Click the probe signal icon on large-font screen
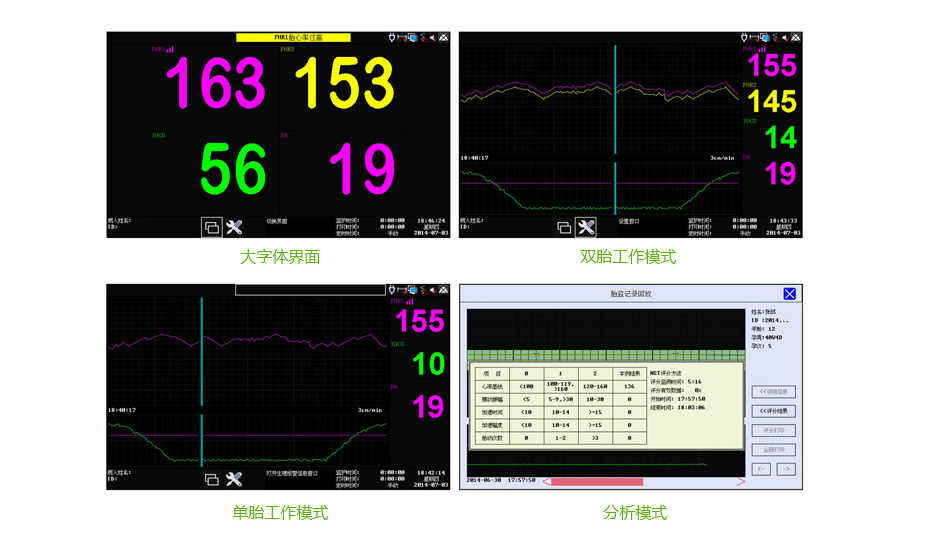925x550 pixels. 423,38
